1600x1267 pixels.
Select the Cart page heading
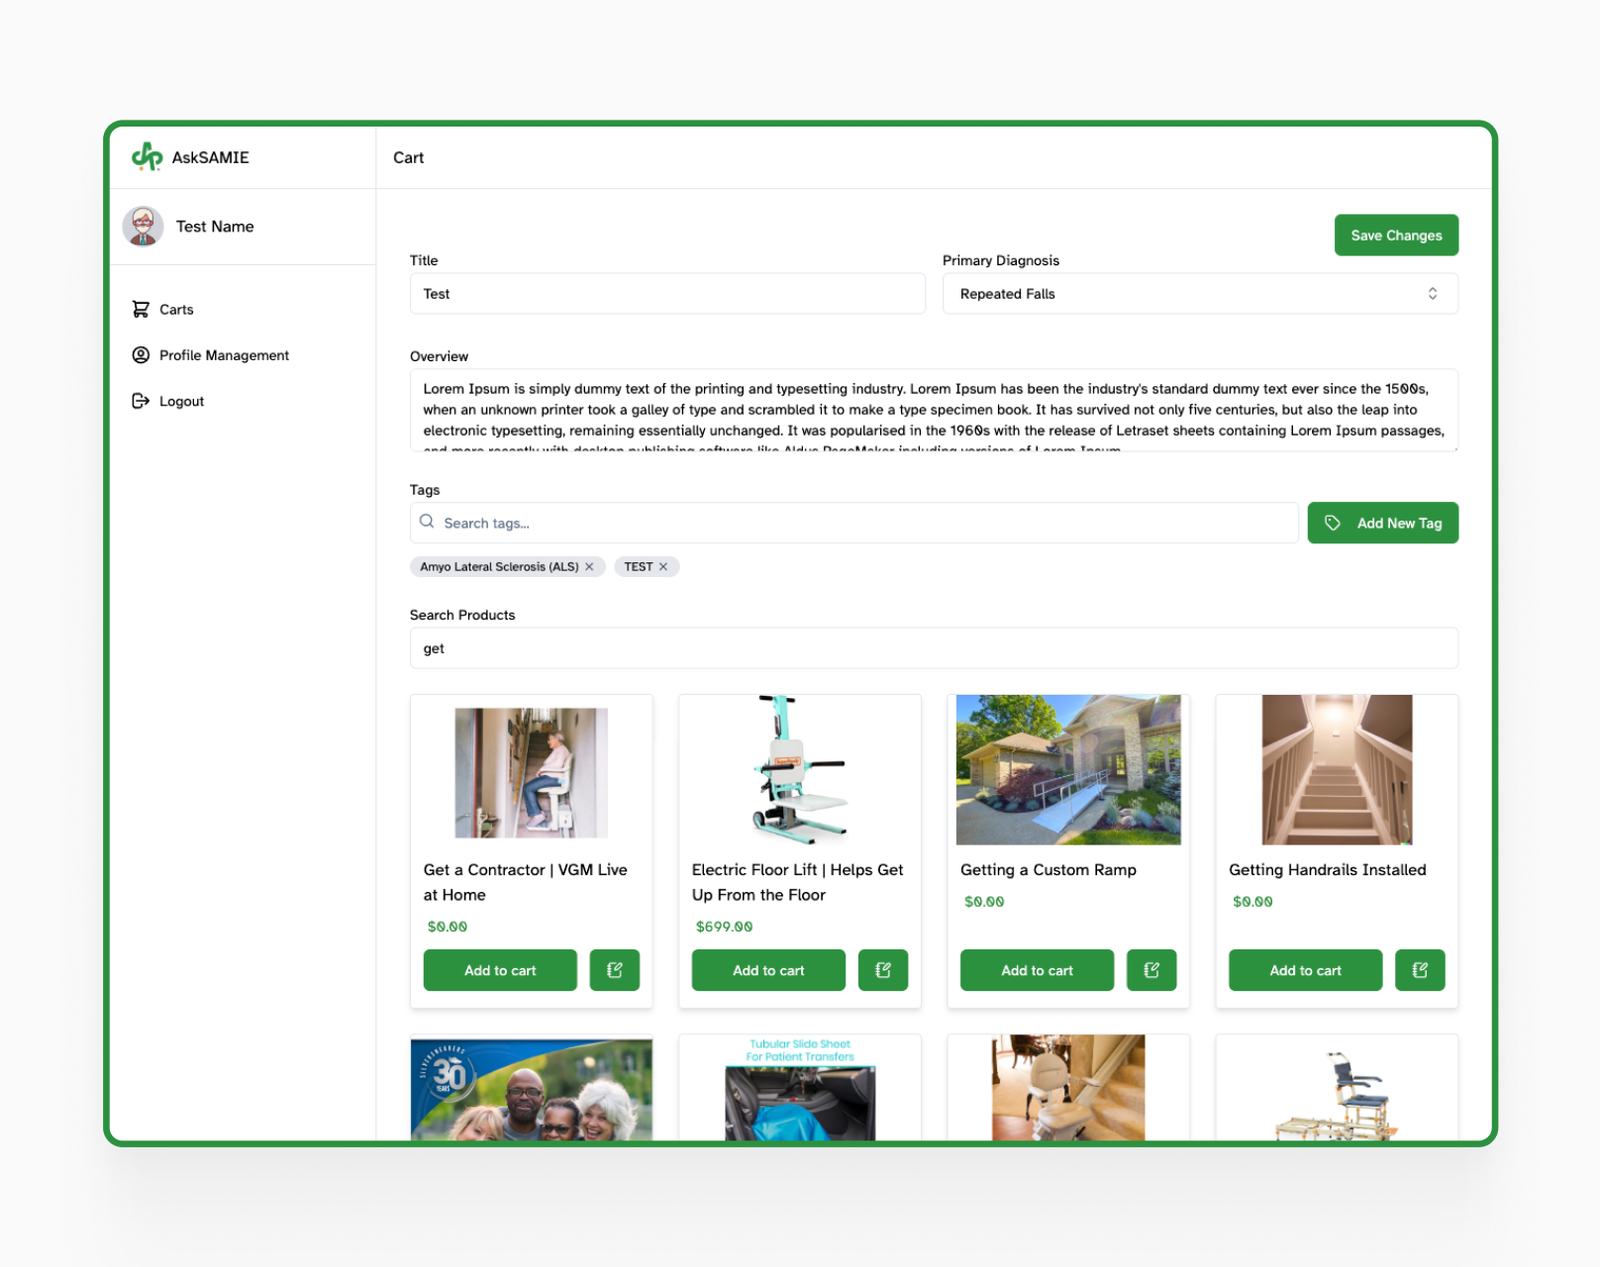click(x=408, y=157)
